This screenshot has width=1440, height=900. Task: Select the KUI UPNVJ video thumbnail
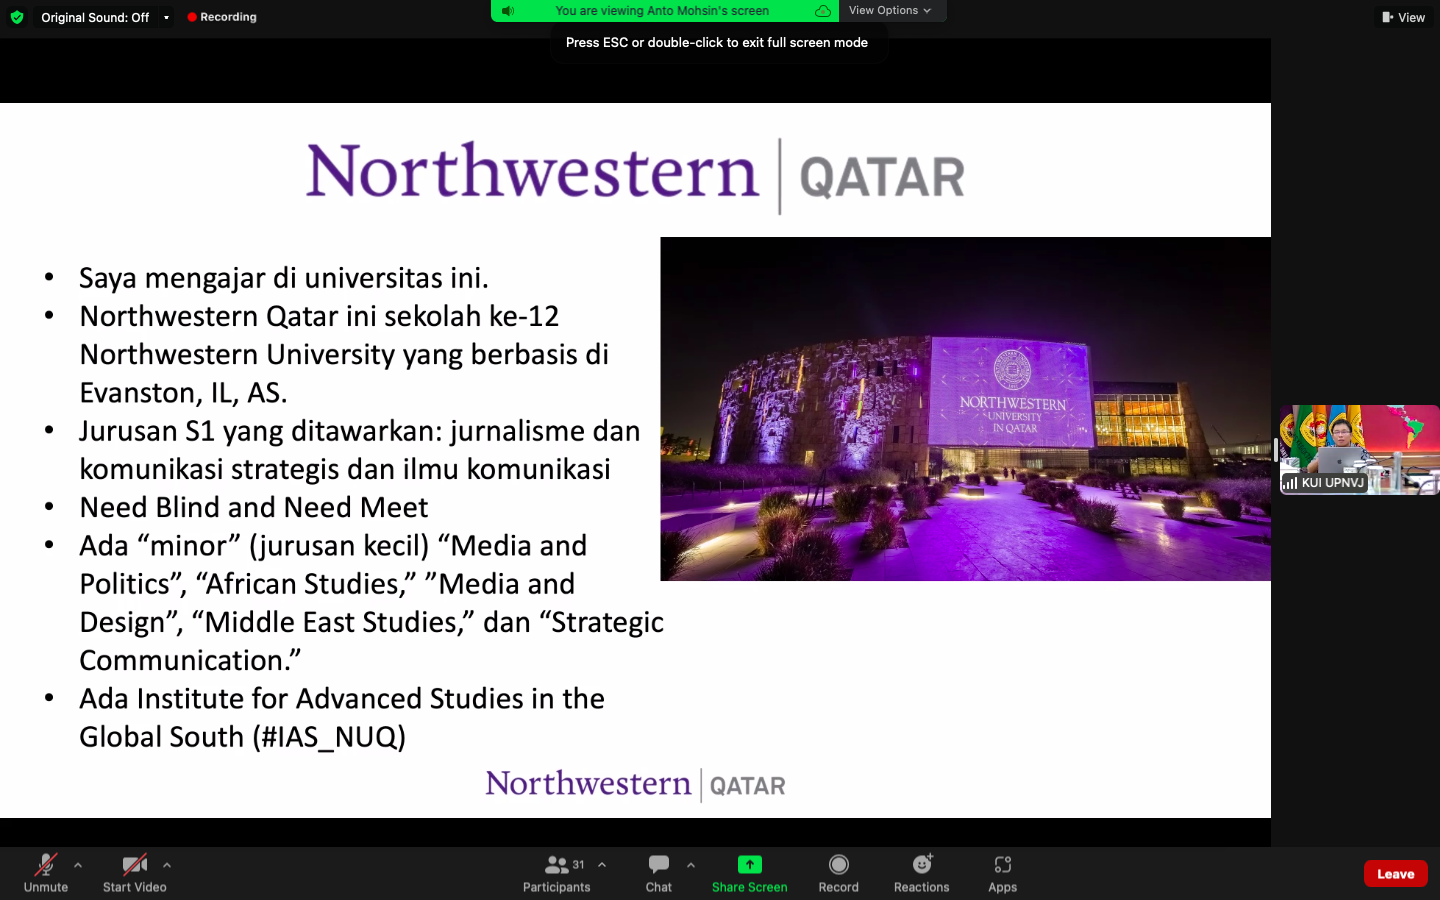point(1359,449)
